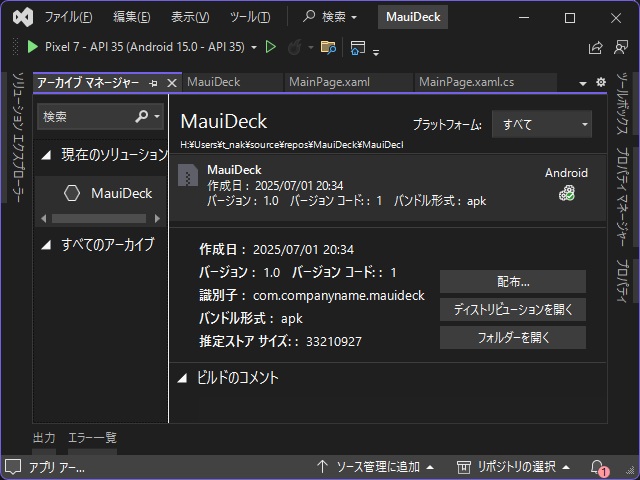
Task: Click the horizontal scrollbar thumb in the tree panel
Action: (99, 219)
